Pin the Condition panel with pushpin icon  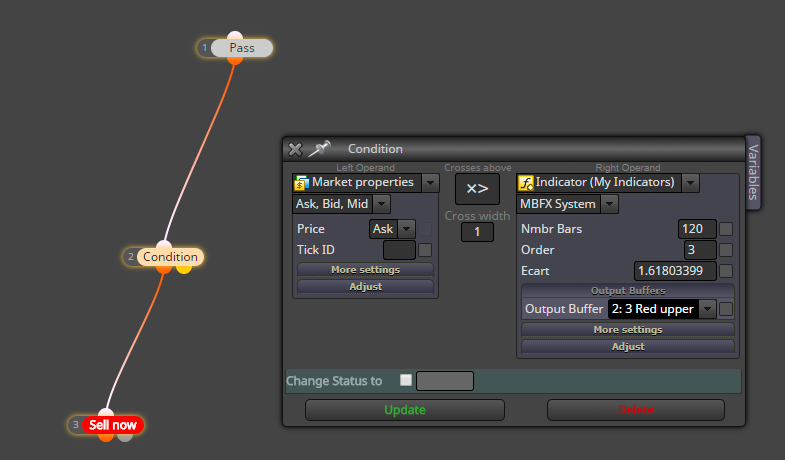click(319, 148)
